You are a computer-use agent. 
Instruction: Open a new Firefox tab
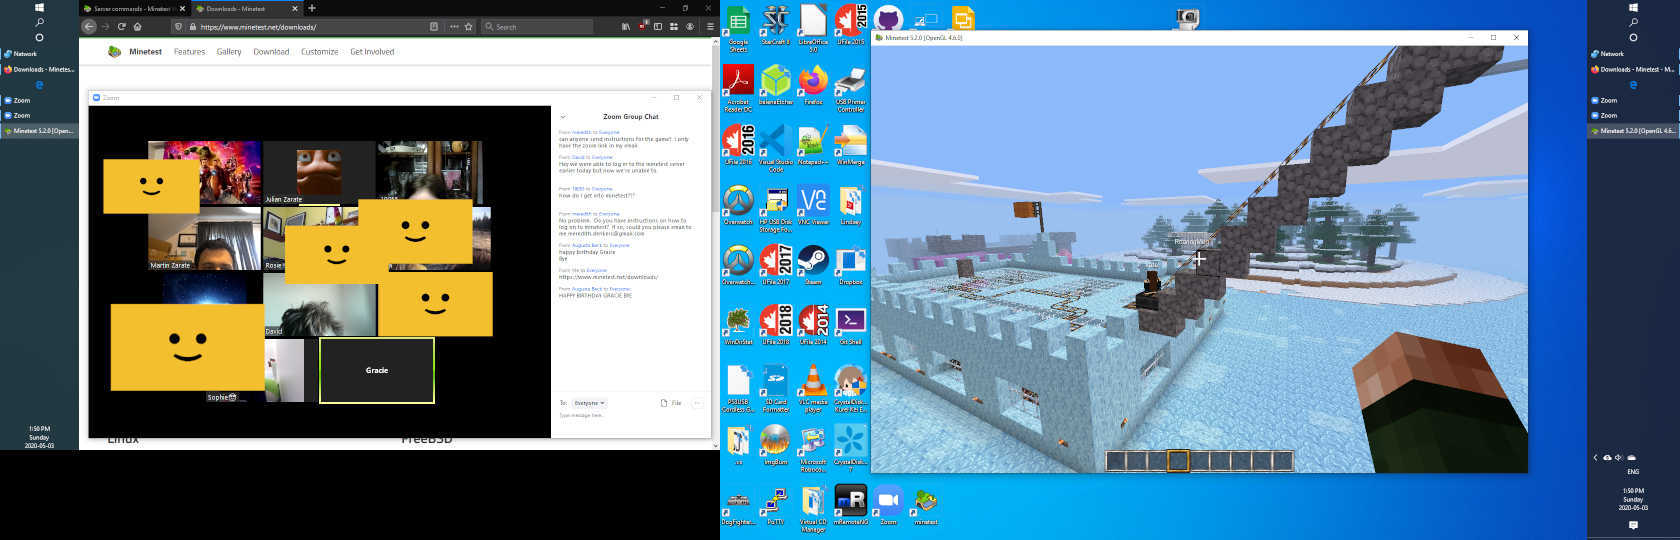[312, 8]
